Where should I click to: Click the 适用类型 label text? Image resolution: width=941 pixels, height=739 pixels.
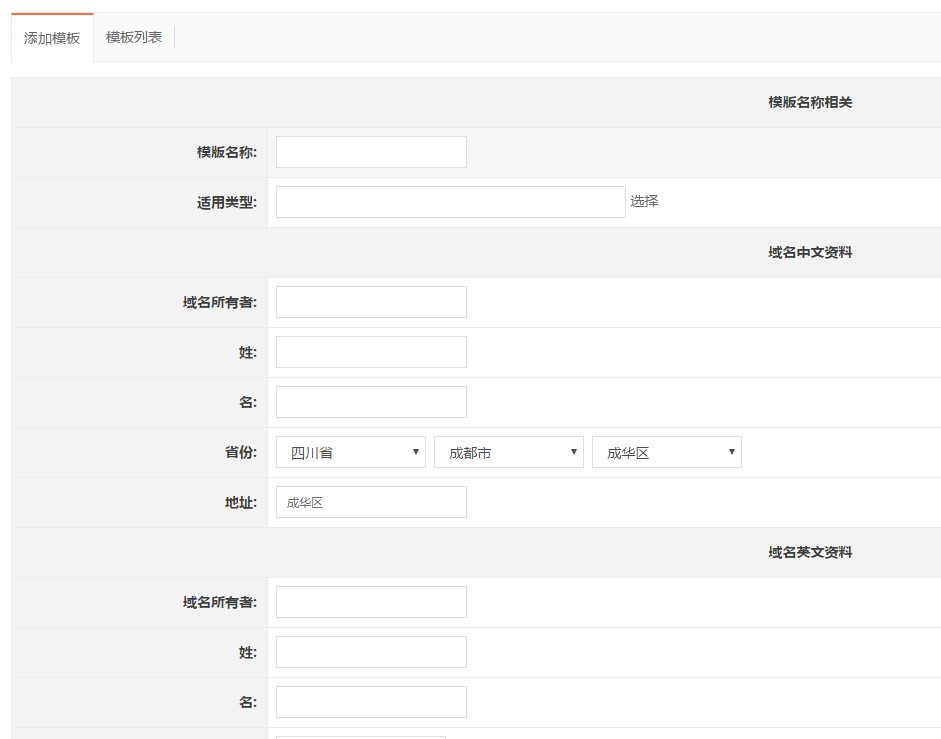[x=227, y=202]
